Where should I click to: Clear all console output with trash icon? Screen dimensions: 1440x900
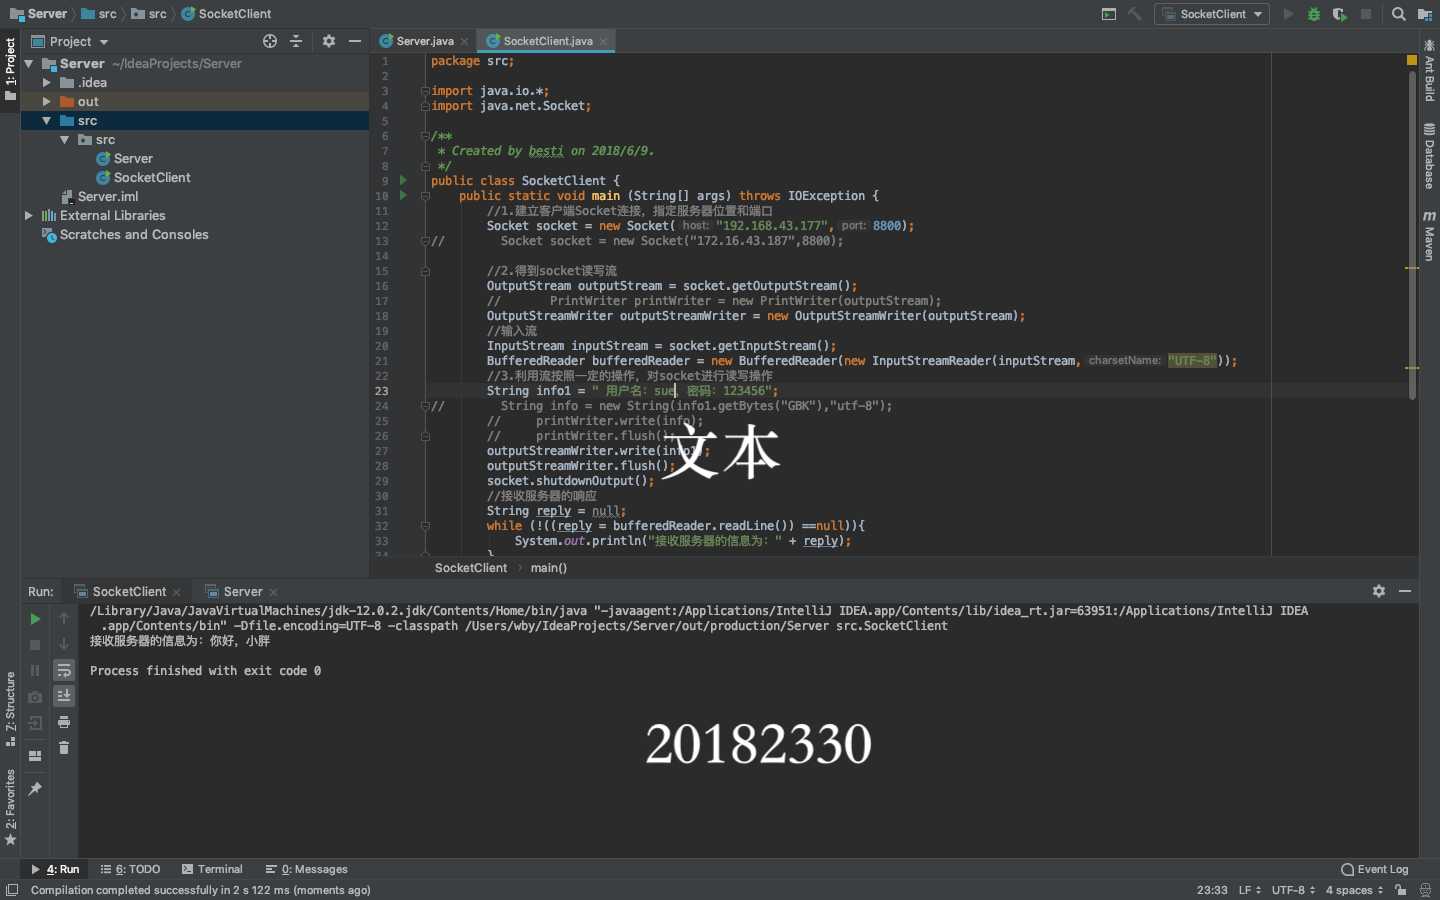click(x=64, y=748)
